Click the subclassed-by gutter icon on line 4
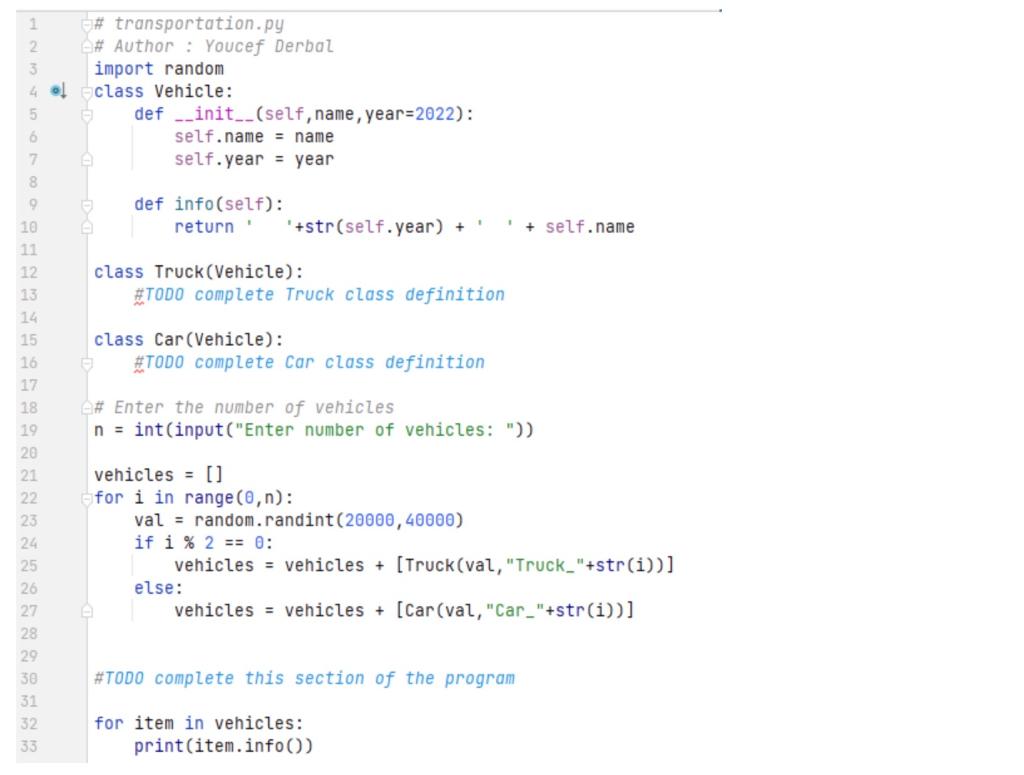Viewport: 1024px width, 775px height. coord(58,91)
